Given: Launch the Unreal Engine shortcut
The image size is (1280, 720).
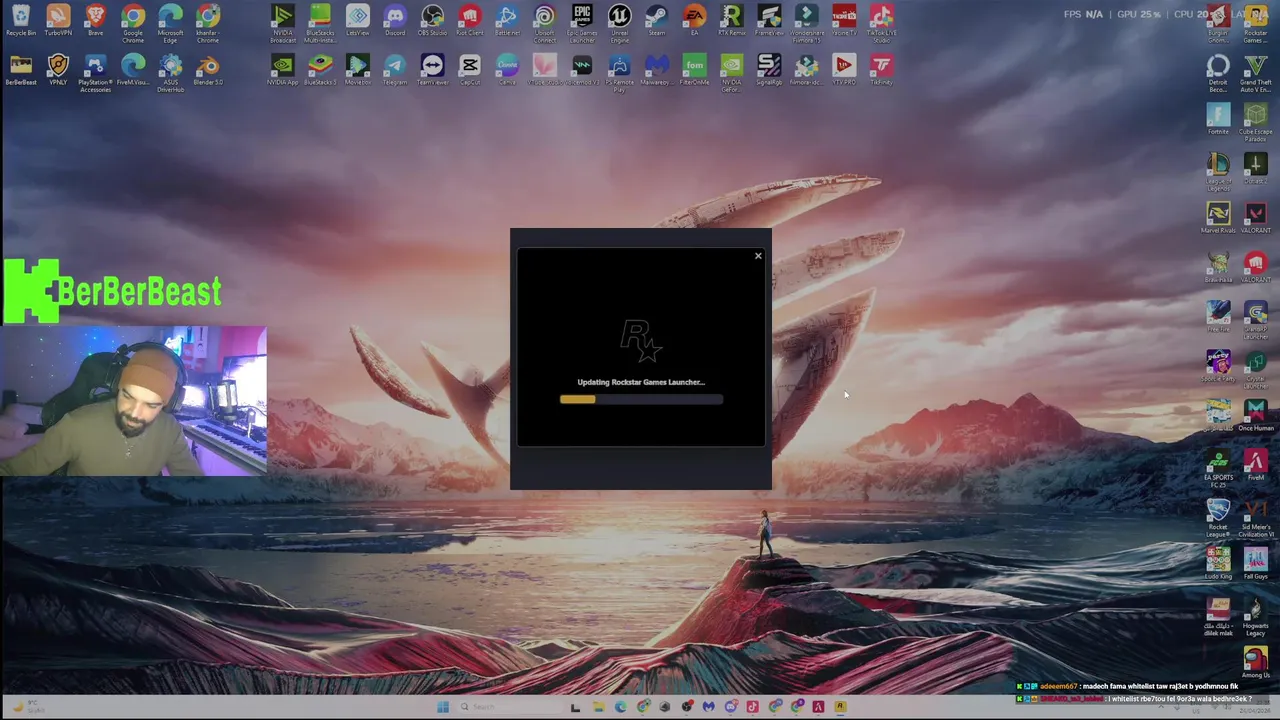Looking at the screenshot, I should [x=619, y=22].
